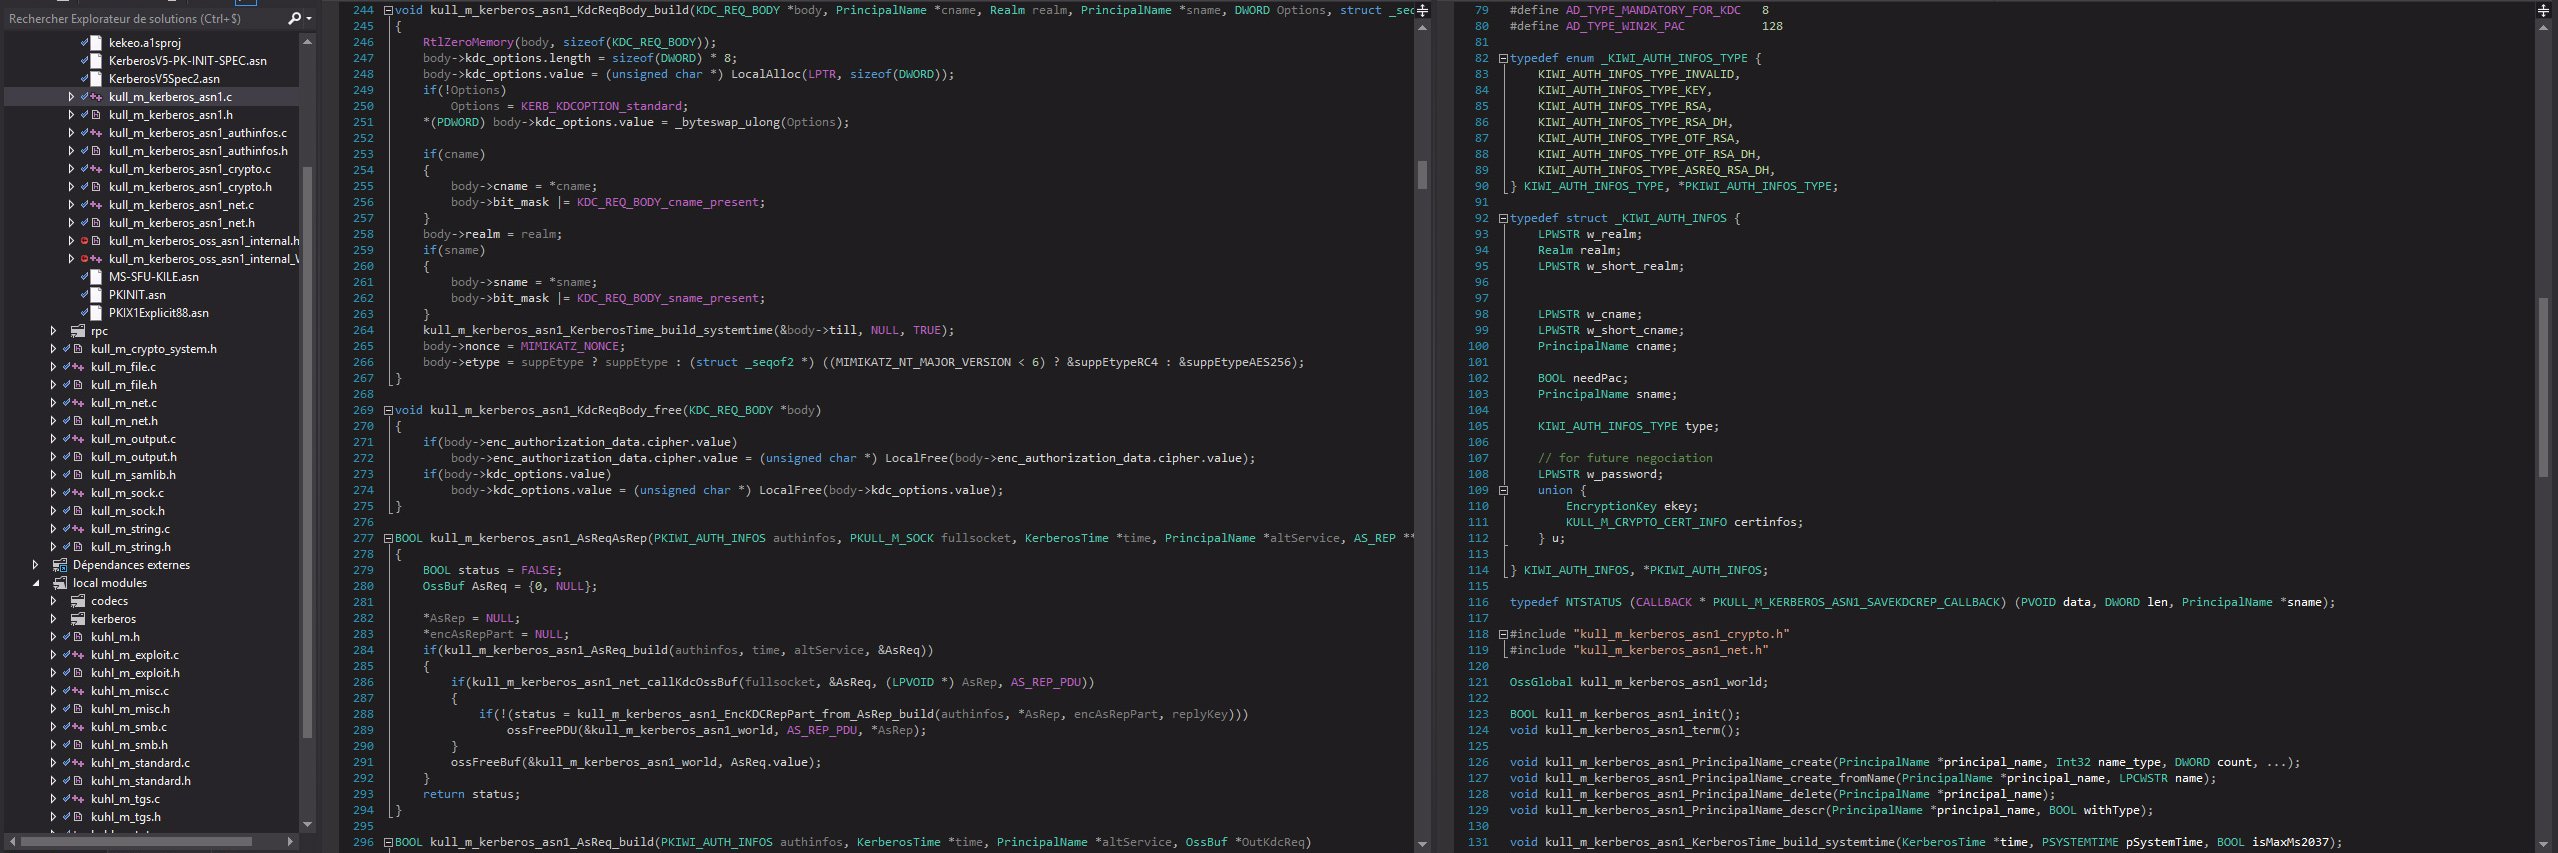Select the kekeo.a1sproj file icon
Viewport: 2558px width, 853px height.
click(96, 43)
